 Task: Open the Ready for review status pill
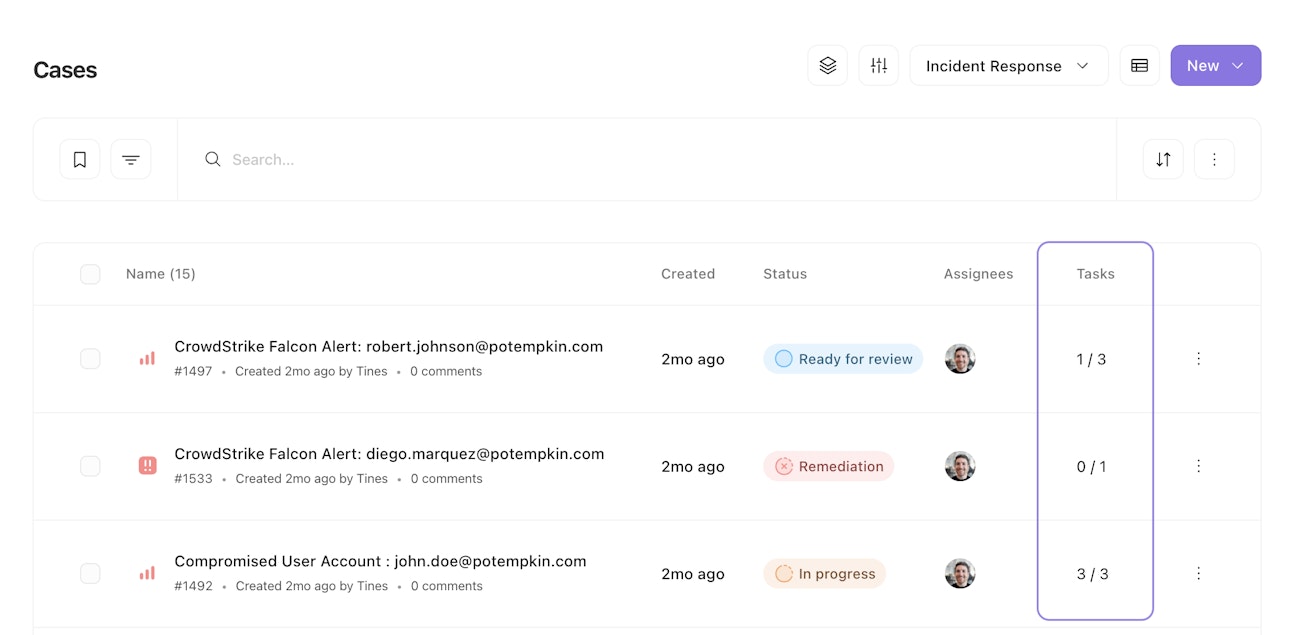(x=843, y=359)
